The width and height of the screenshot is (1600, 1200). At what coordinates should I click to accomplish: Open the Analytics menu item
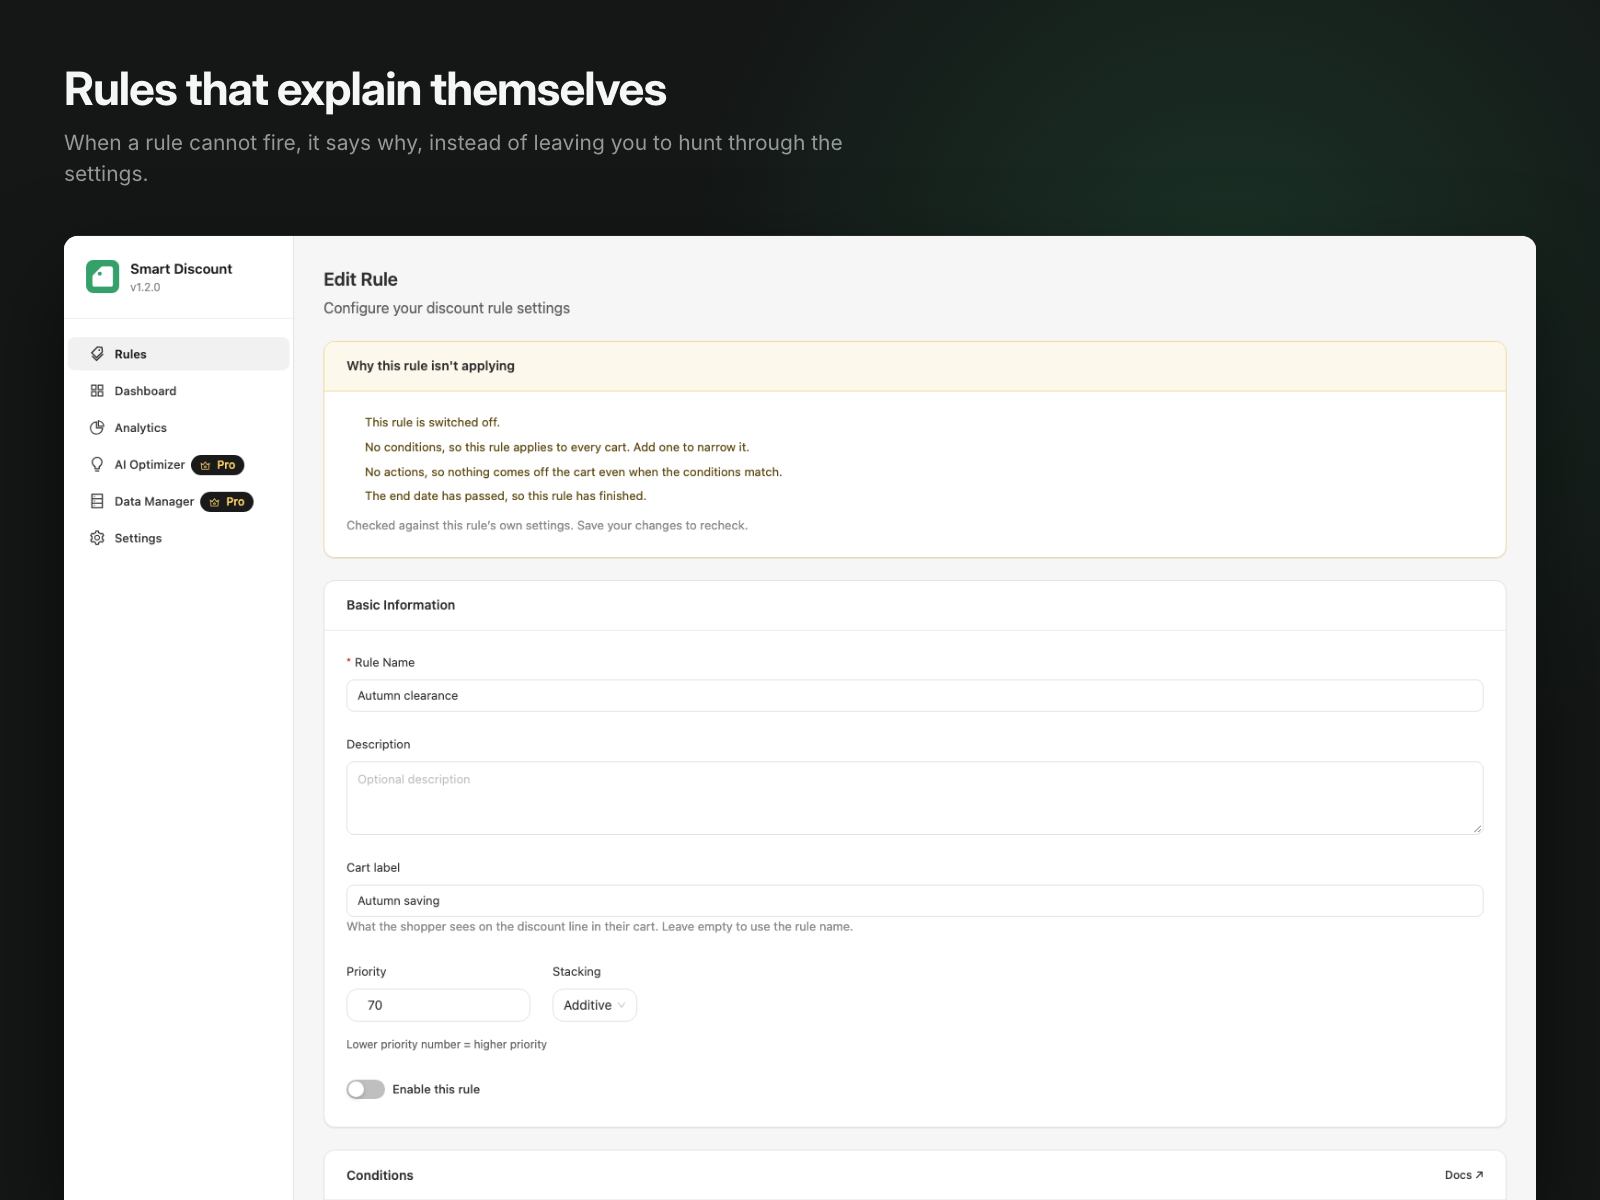(179, 428)
